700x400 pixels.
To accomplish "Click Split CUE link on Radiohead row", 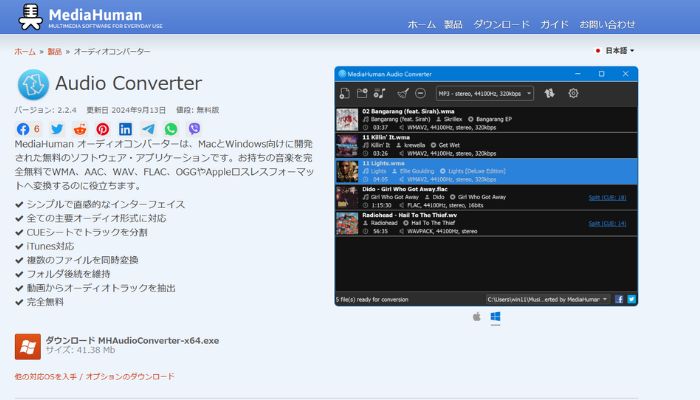I will [x=607, y=223].
